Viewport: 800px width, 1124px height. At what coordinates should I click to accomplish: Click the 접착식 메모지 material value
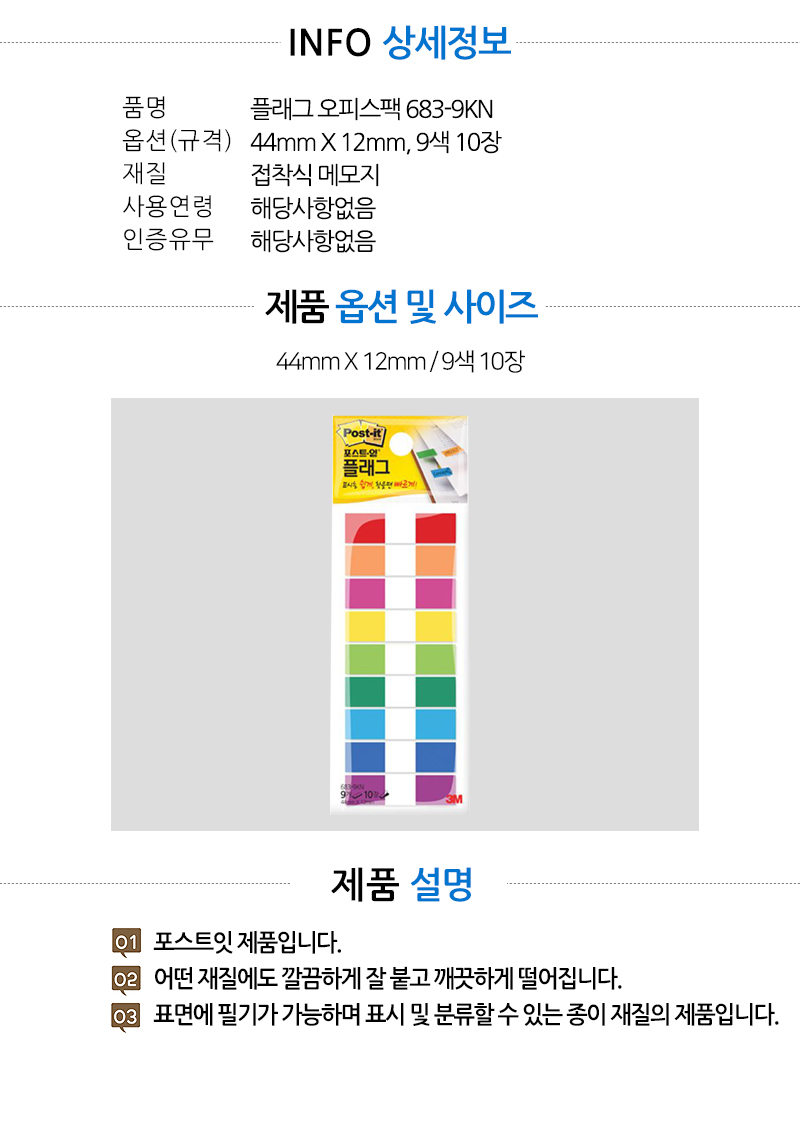click(x=315, y=175)
